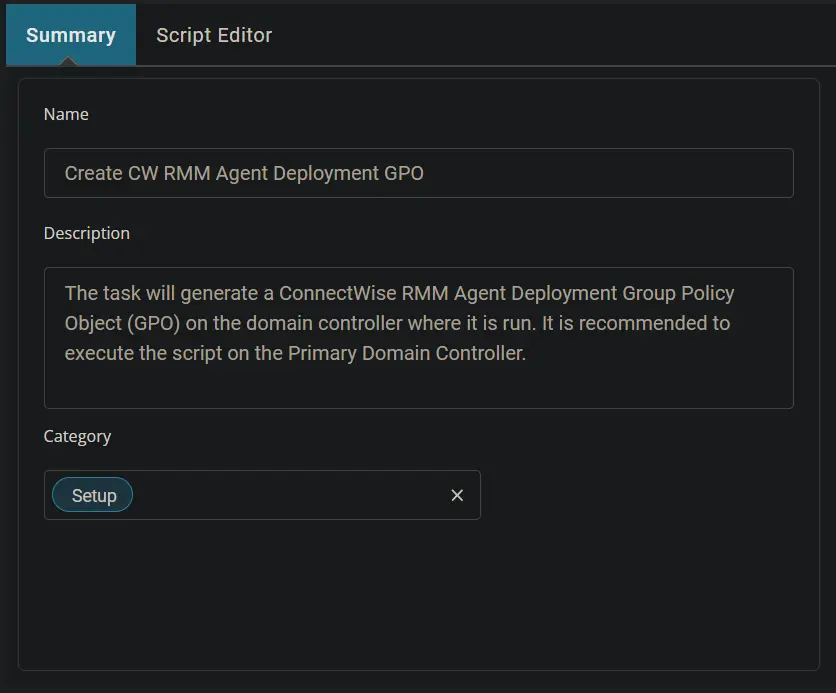Click the Setup category chip

click(x=93, y=495)
